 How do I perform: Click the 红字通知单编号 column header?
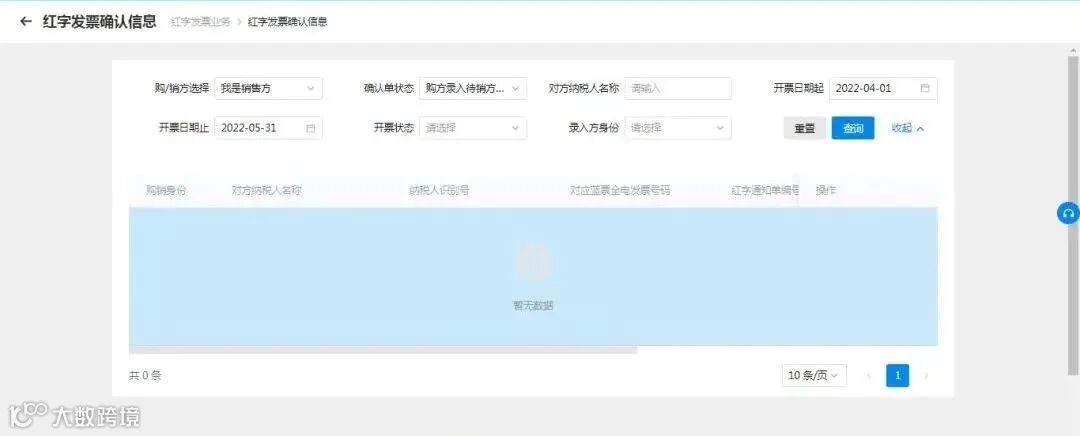[765, 191]
